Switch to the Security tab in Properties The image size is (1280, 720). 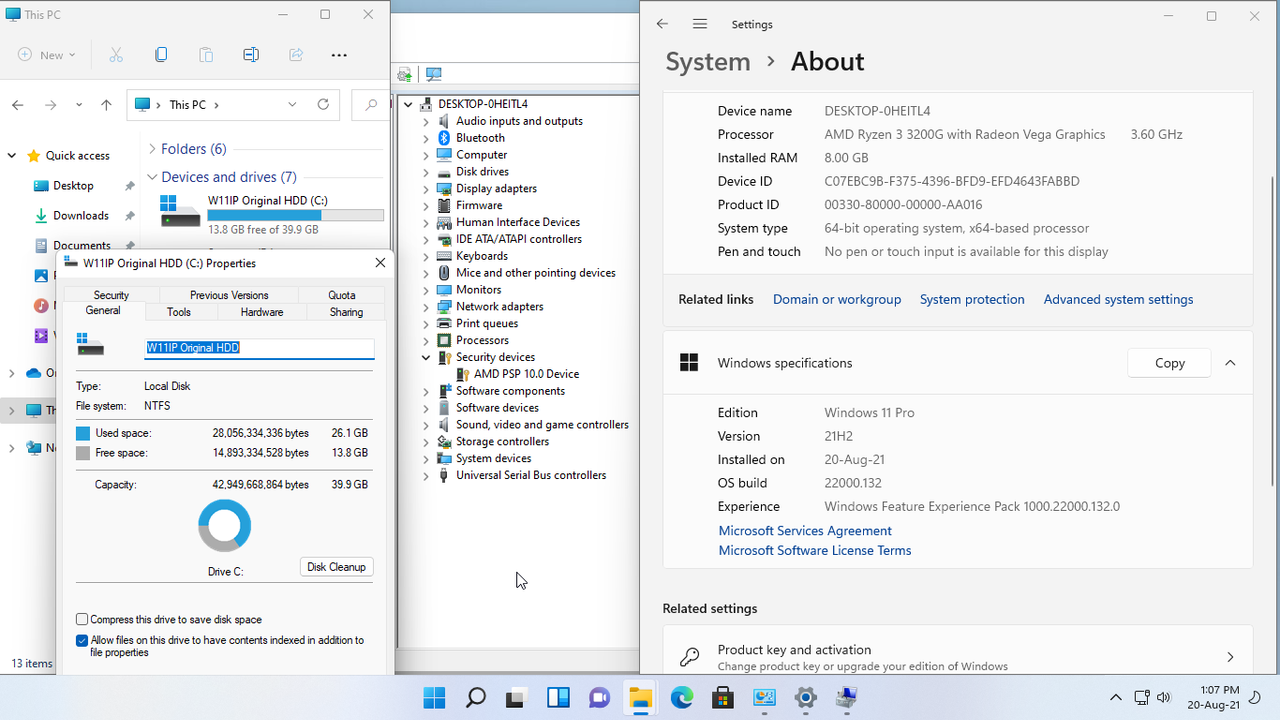point(110,294)
